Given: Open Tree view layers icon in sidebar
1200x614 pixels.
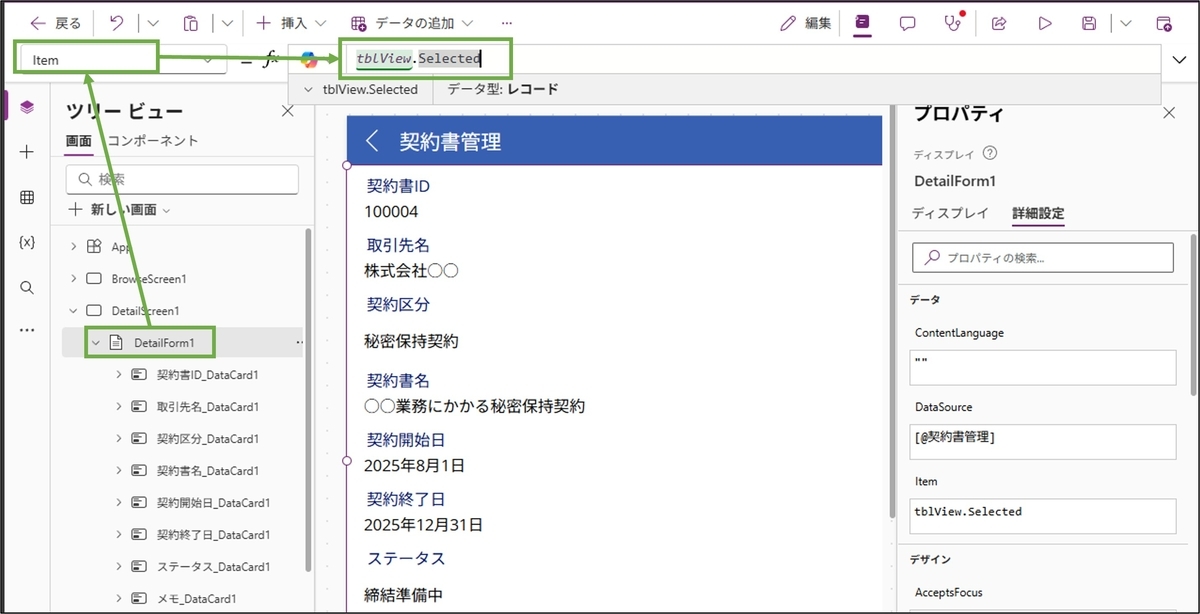Looking at the screenshot, I should (27, 107).
